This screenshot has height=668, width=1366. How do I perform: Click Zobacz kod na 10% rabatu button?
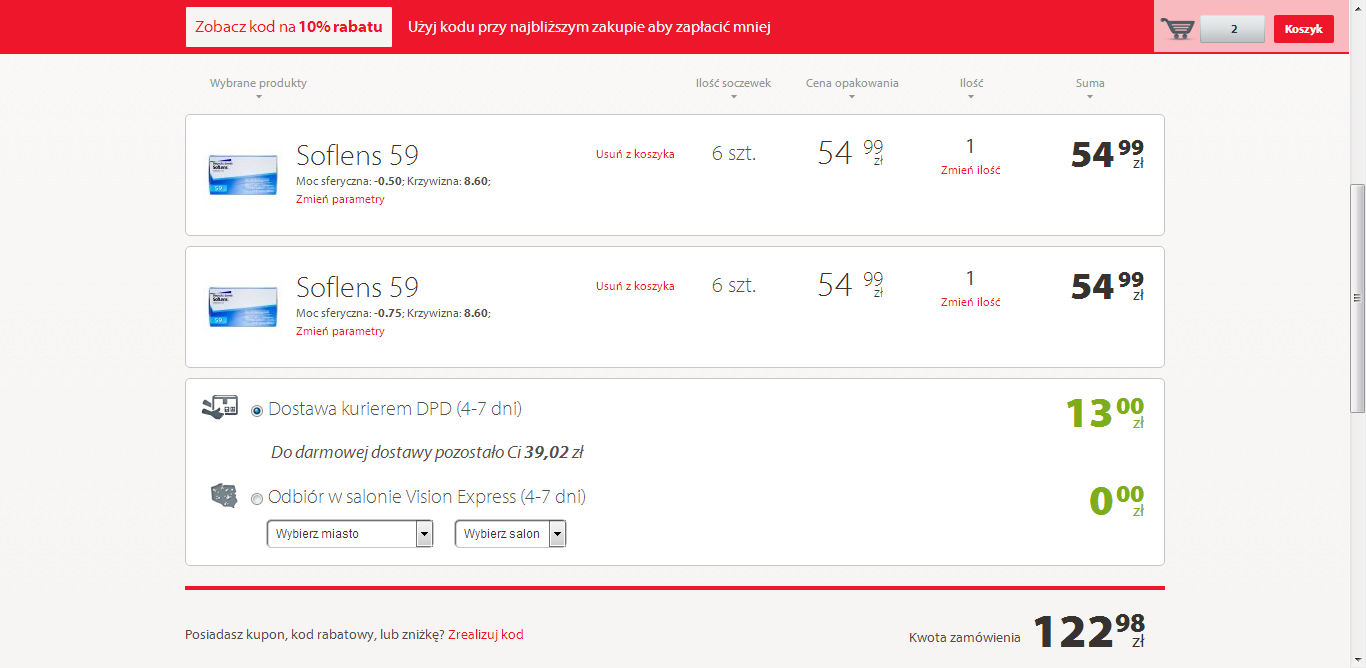coord(289,27)
